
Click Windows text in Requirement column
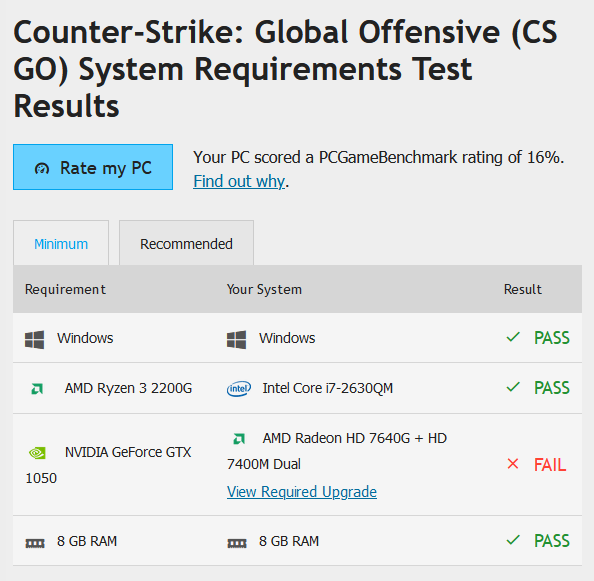tap(85, 338)
